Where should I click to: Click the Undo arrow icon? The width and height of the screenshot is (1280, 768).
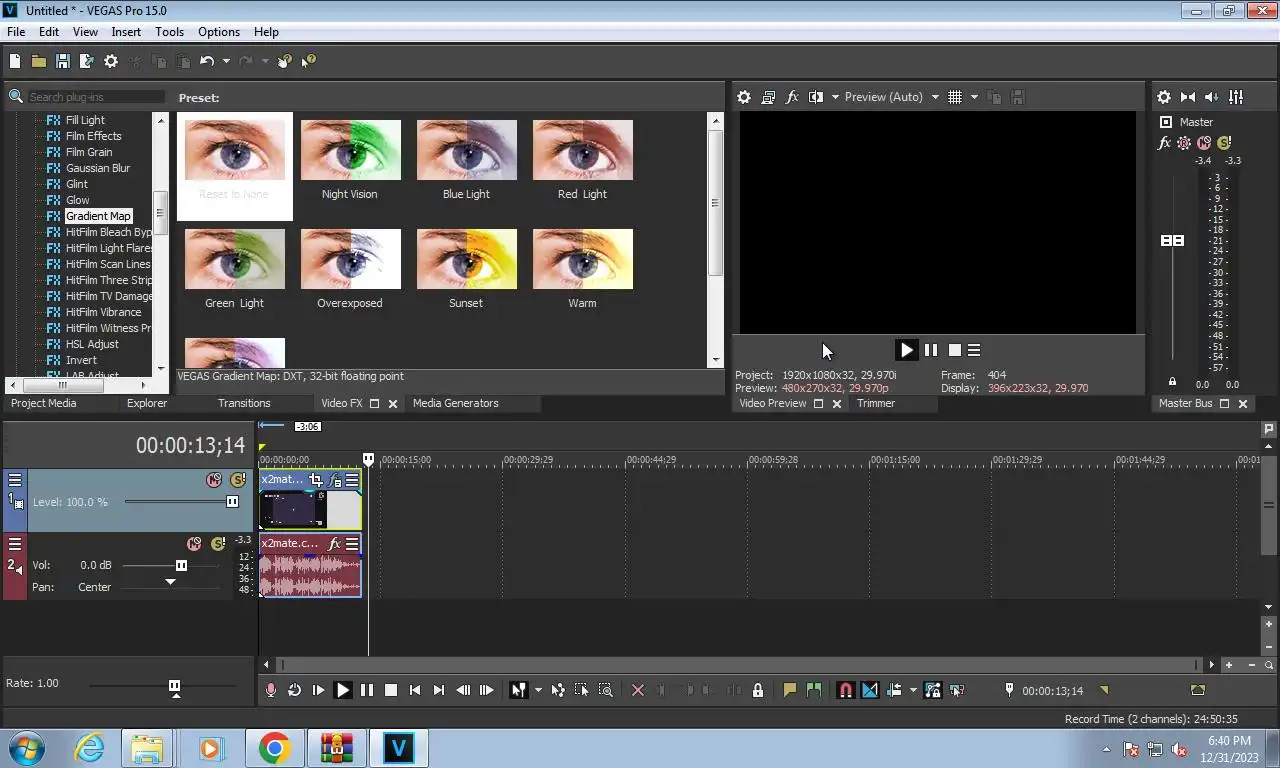click(x=207, y=61)
